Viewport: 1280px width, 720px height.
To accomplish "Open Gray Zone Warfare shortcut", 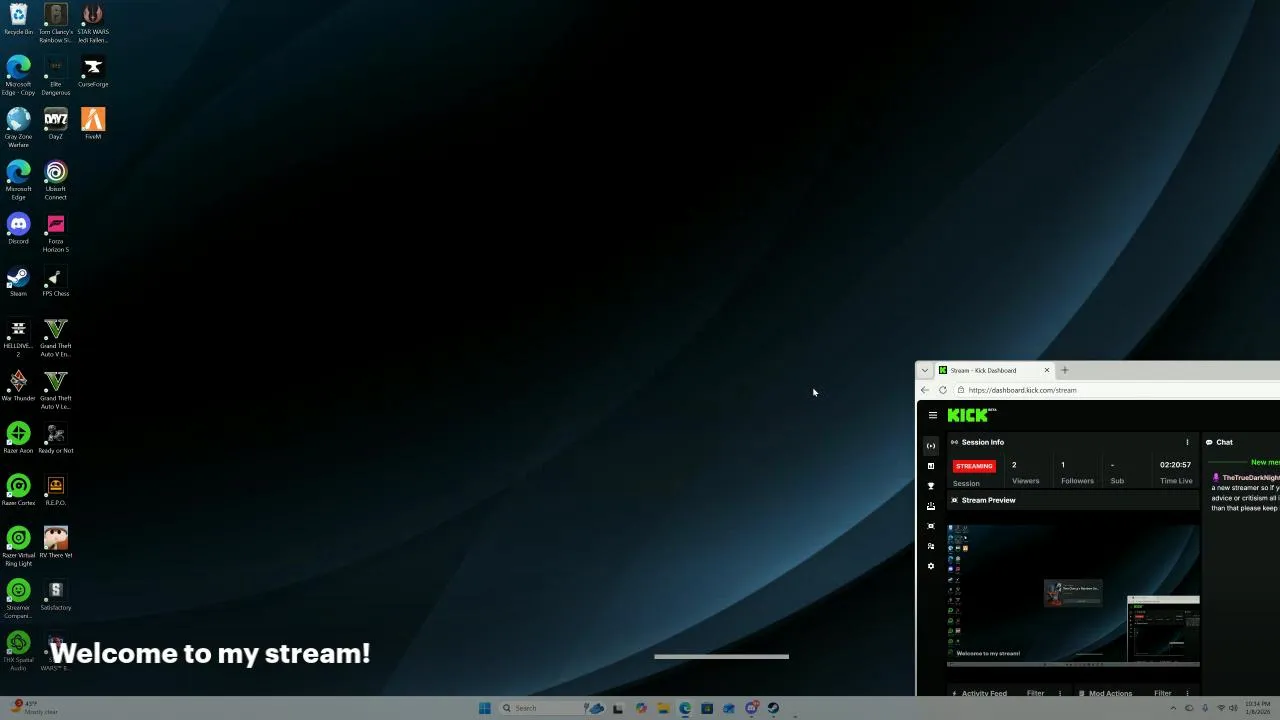I will click(18, 127).
